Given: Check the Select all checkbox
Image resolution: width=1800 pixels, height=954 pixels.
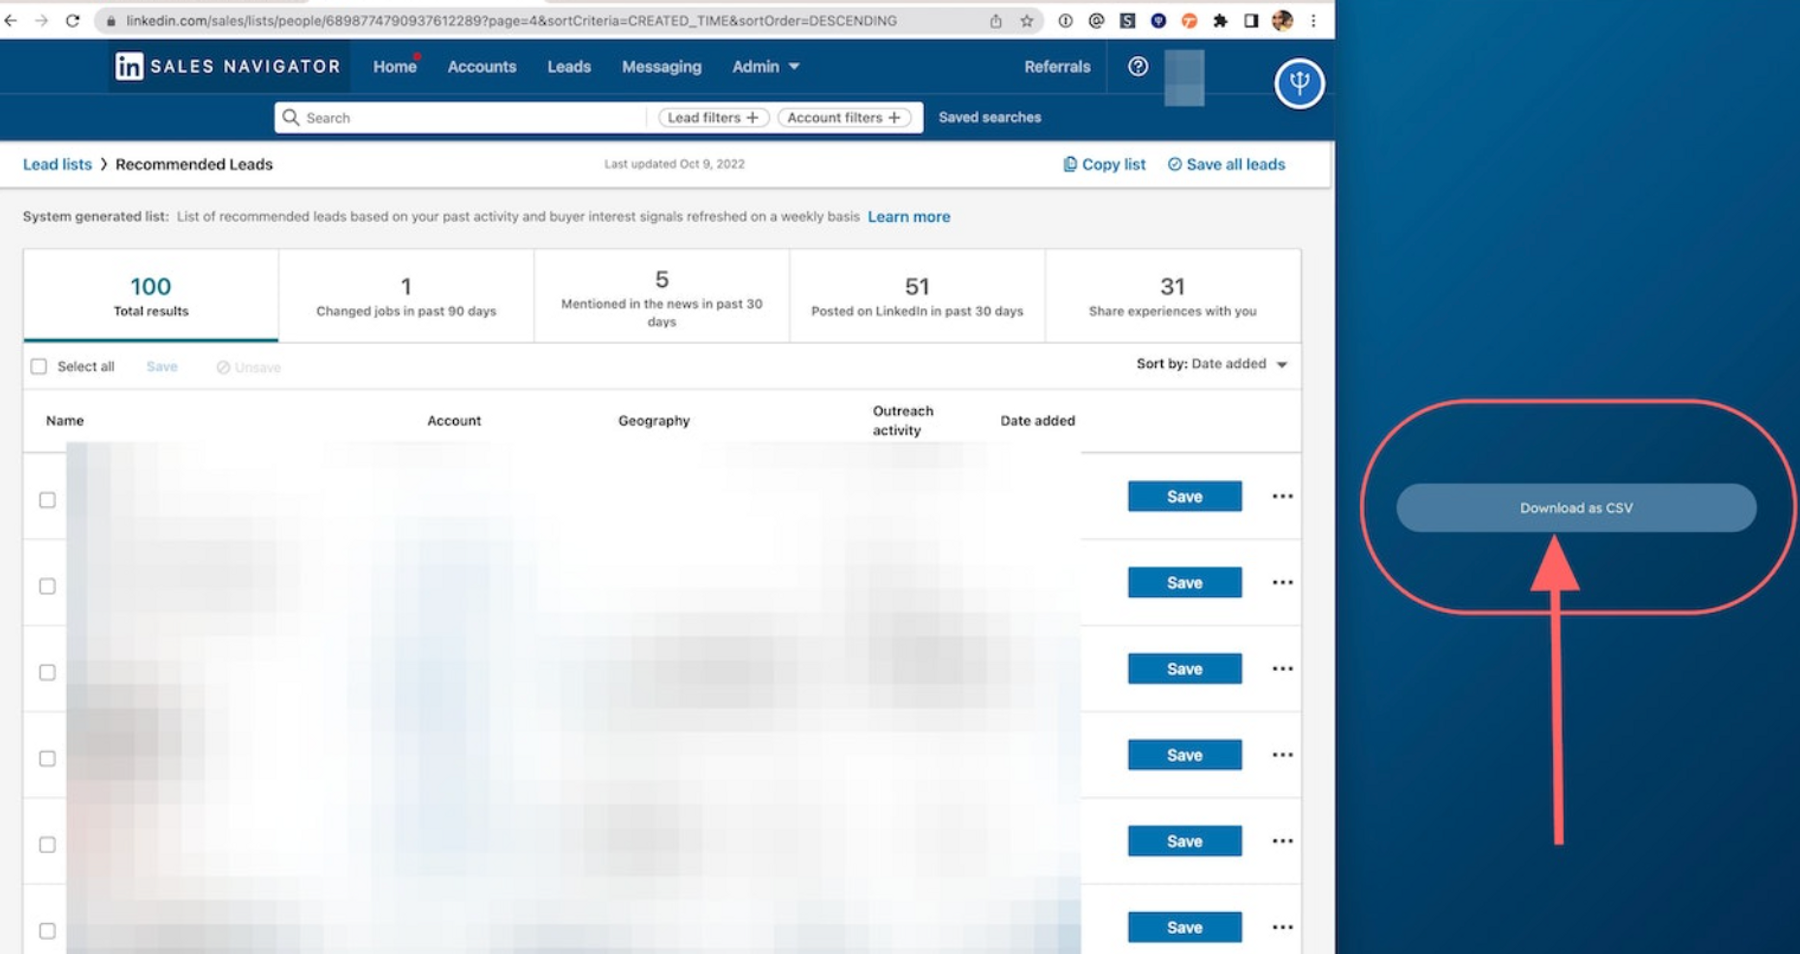Looking at the screenshot, I should [39, 366].
